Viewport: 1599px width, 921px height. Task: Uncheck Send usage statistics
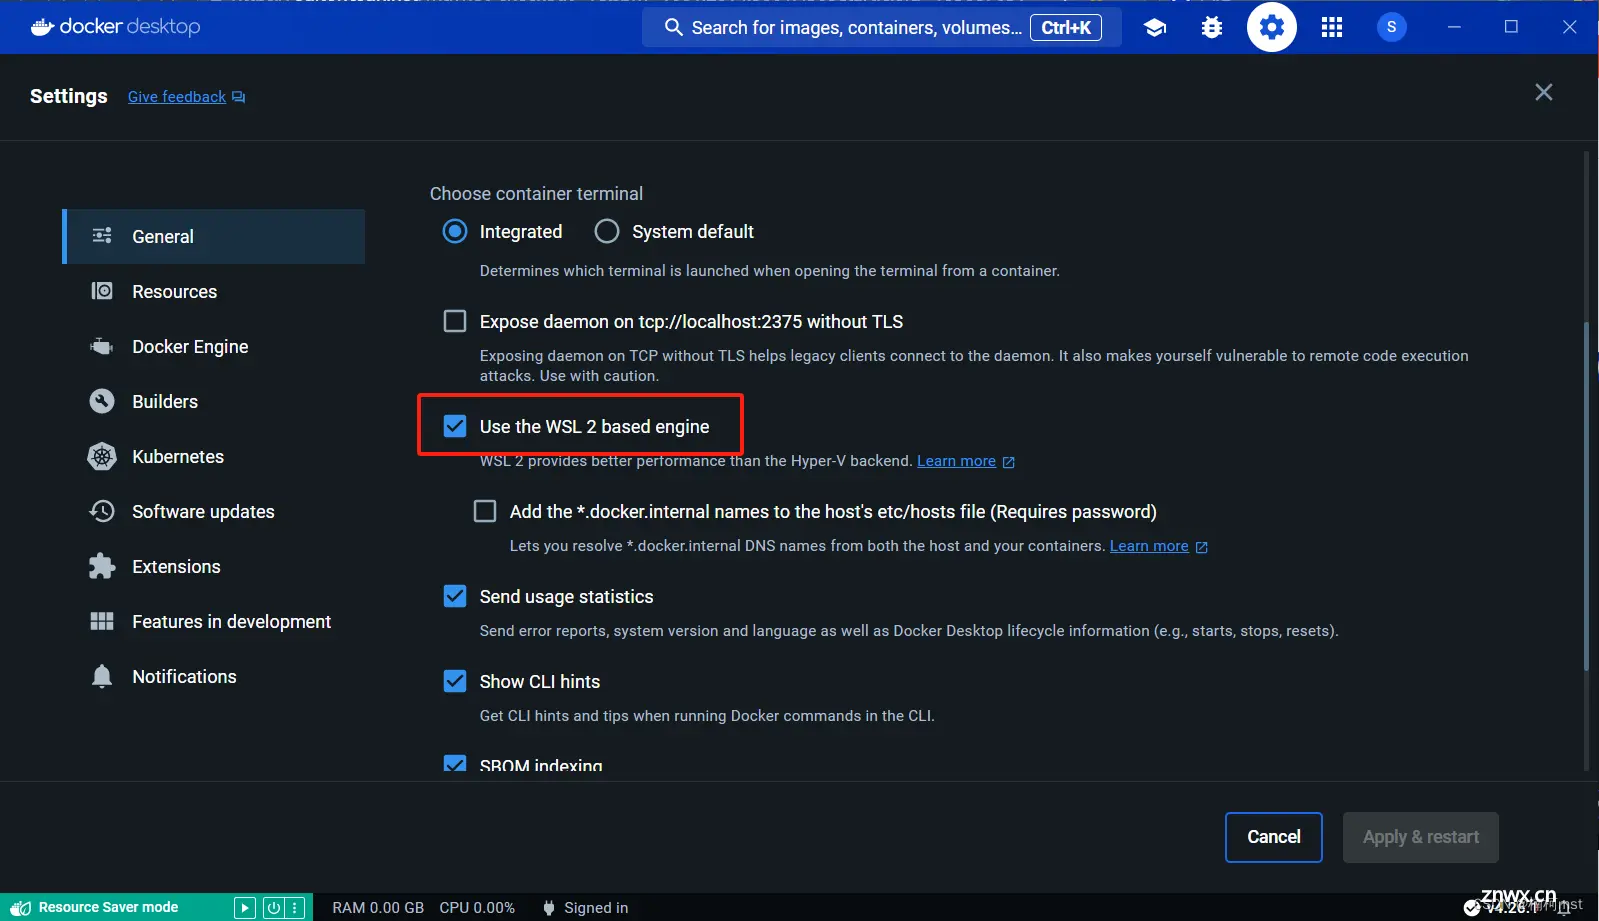click(x=455, y=596)
